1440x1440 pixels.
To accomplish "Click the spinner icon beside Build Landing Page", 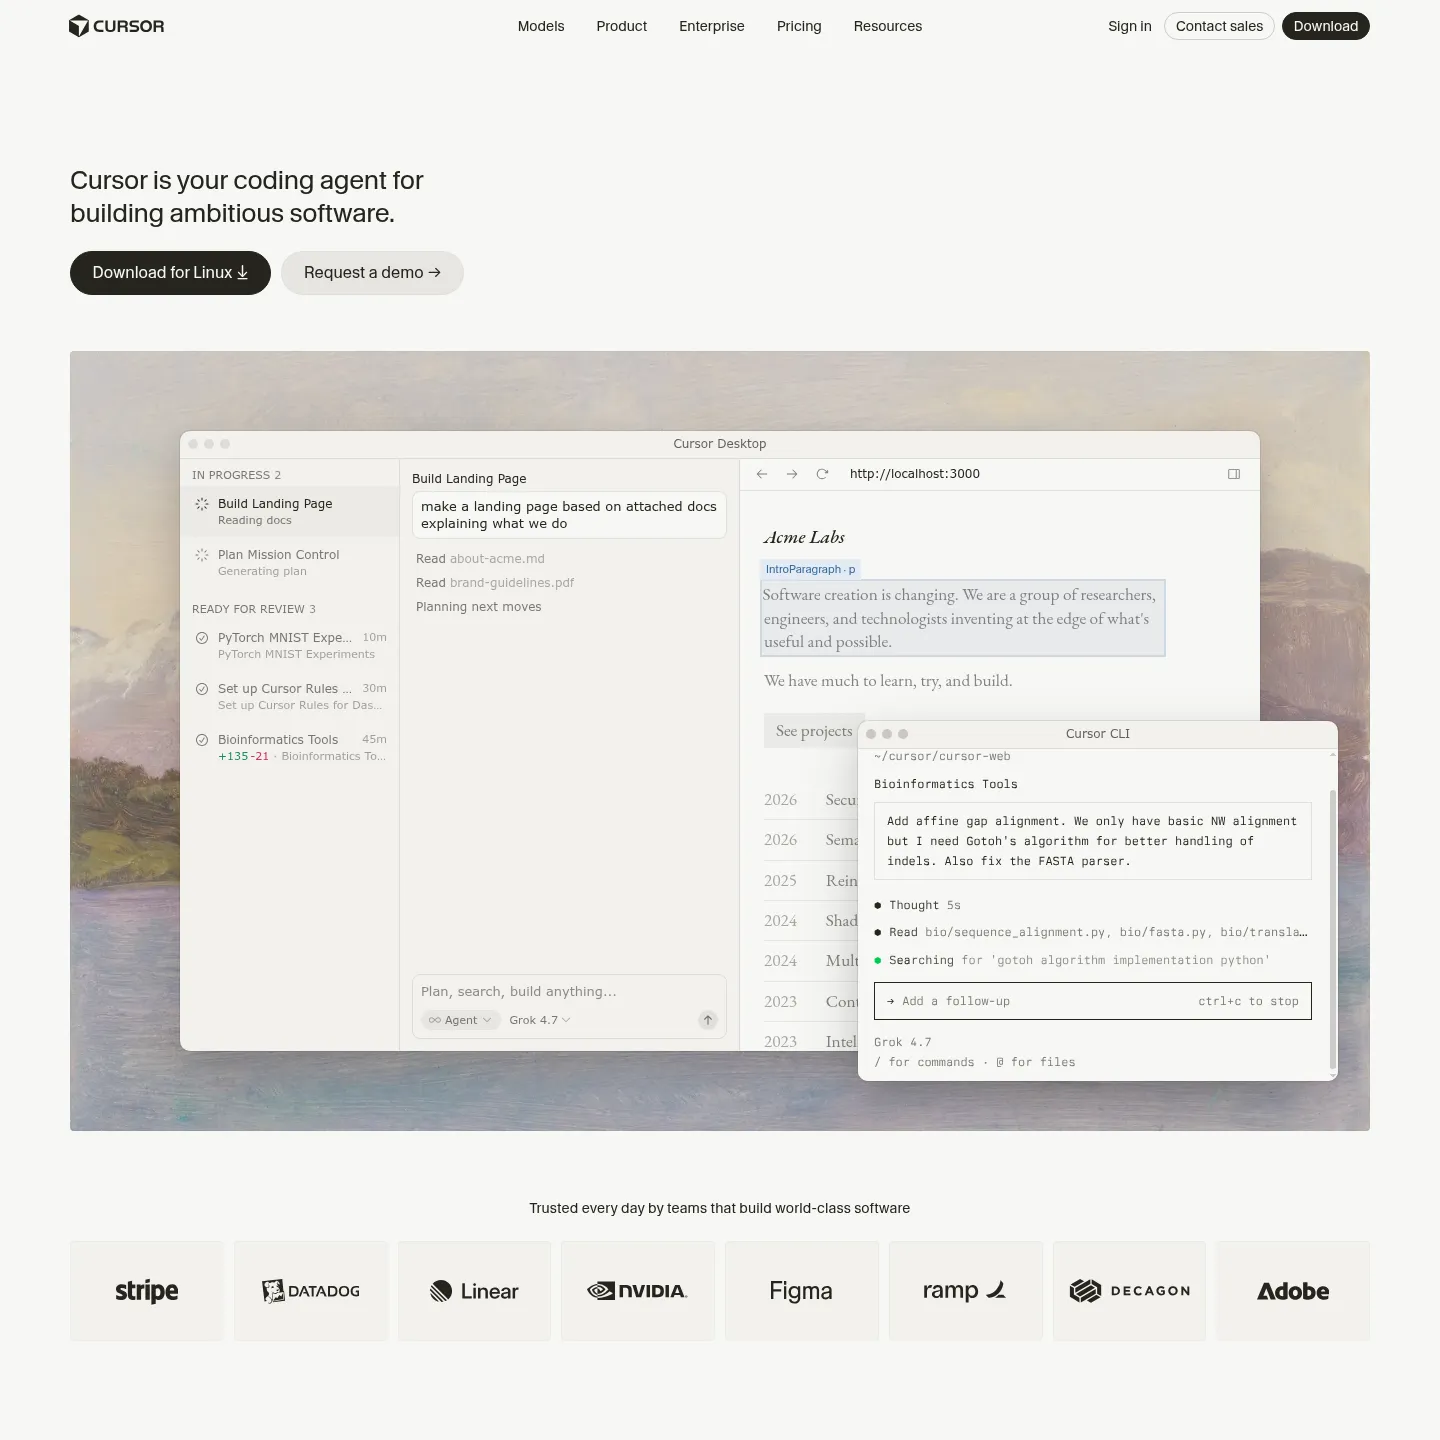I will 202,504.
